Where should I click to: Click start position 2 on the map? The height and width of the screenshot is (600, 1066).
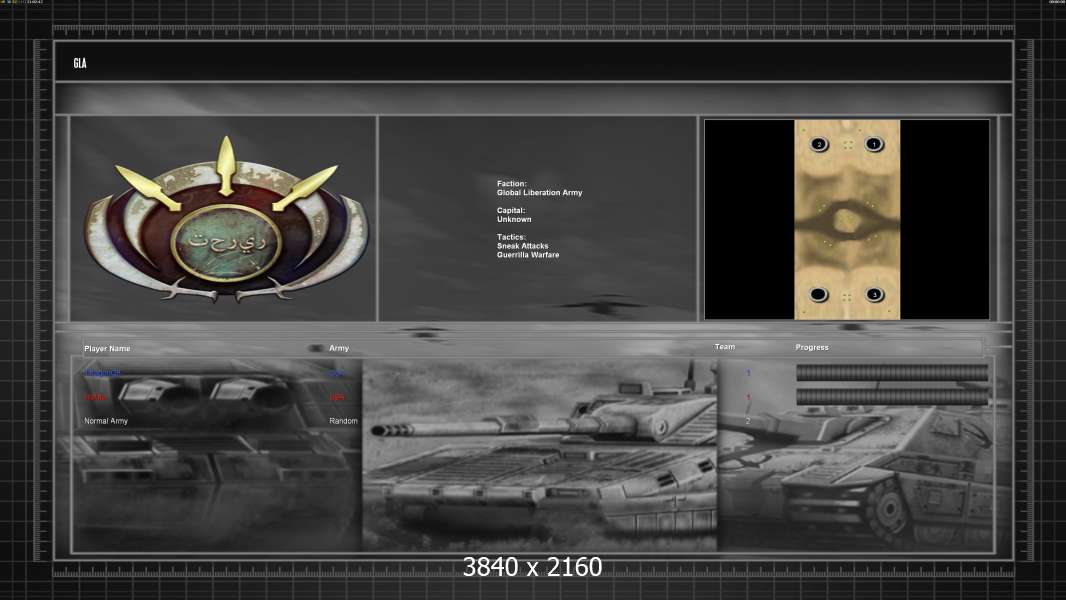pos(819,144)
